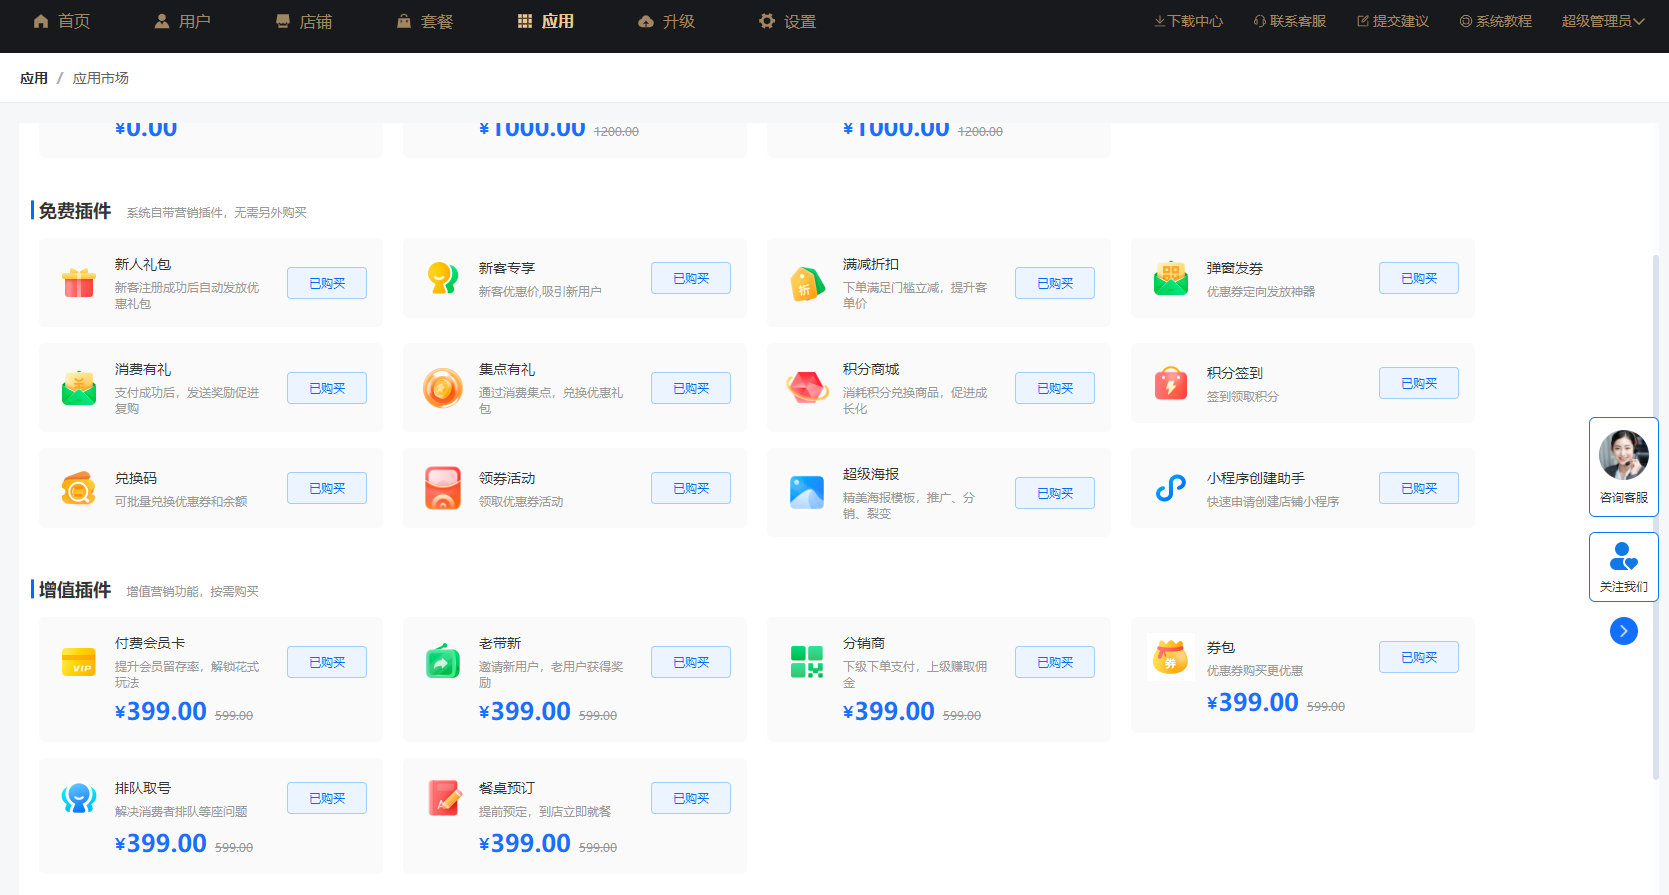The width and height of the screenshot is (1669, 895).
Task: Click the 付费会员卡 VIP card icon
Action: 79,662
